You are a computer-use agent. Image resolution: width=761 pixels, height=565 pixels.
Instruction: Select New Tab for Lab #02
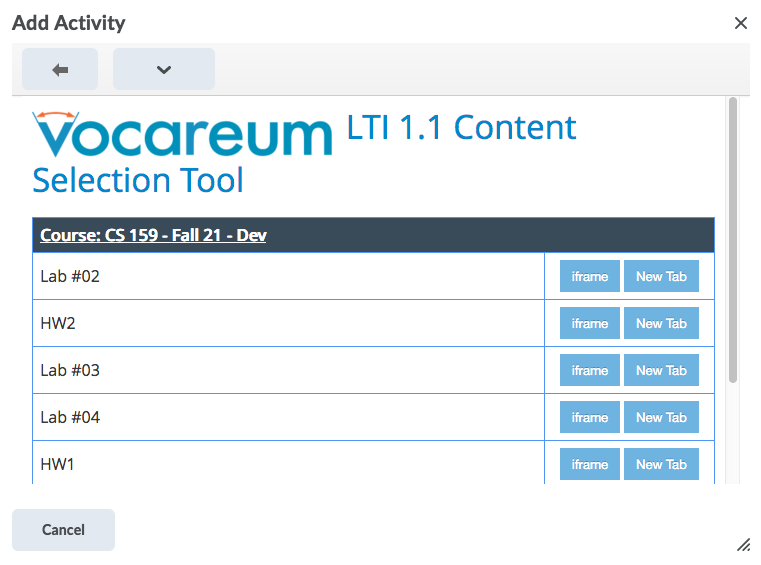point(661,276)
